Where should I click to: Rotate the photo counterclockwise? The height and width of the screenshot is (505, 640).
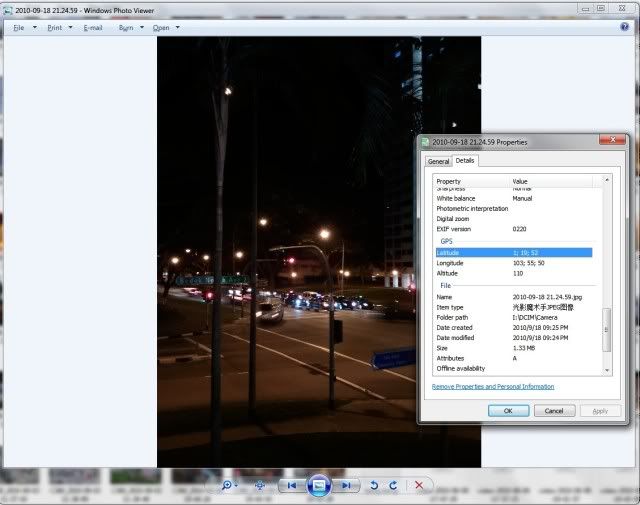click(x=375, y=485)
